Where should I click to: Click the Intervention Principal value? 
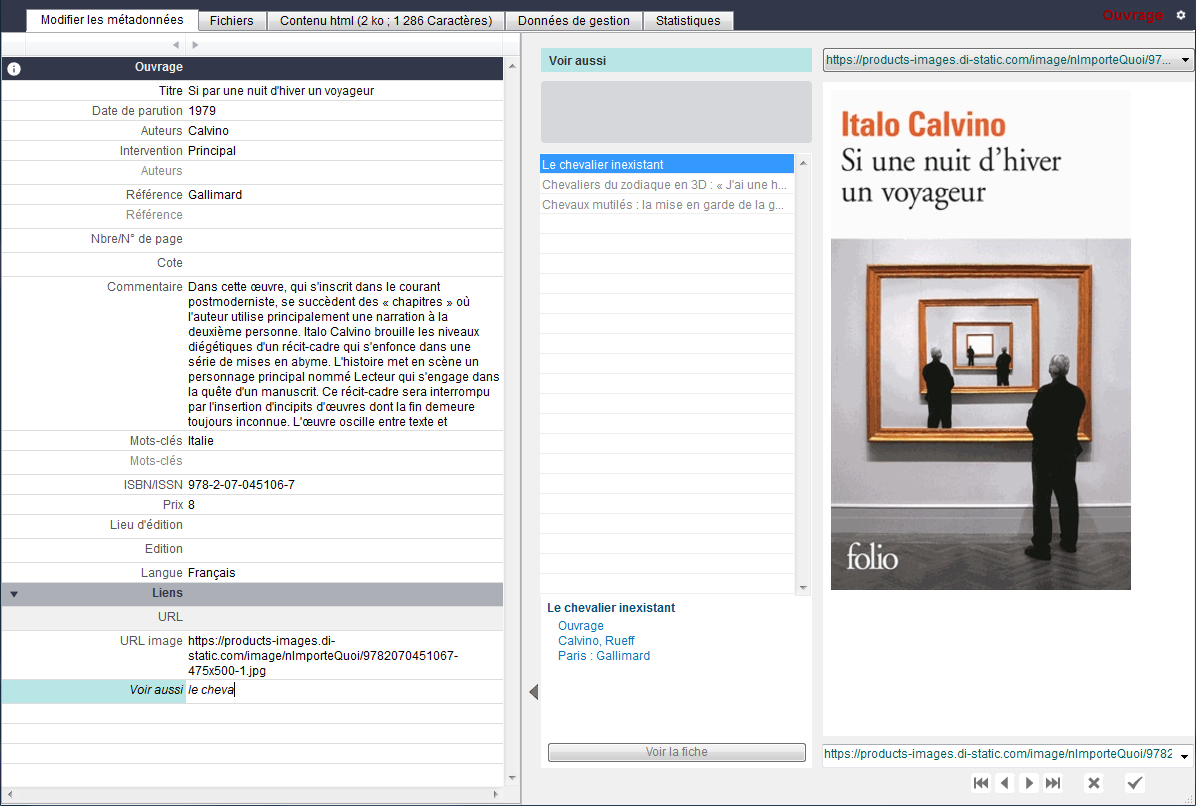[345, 150]
